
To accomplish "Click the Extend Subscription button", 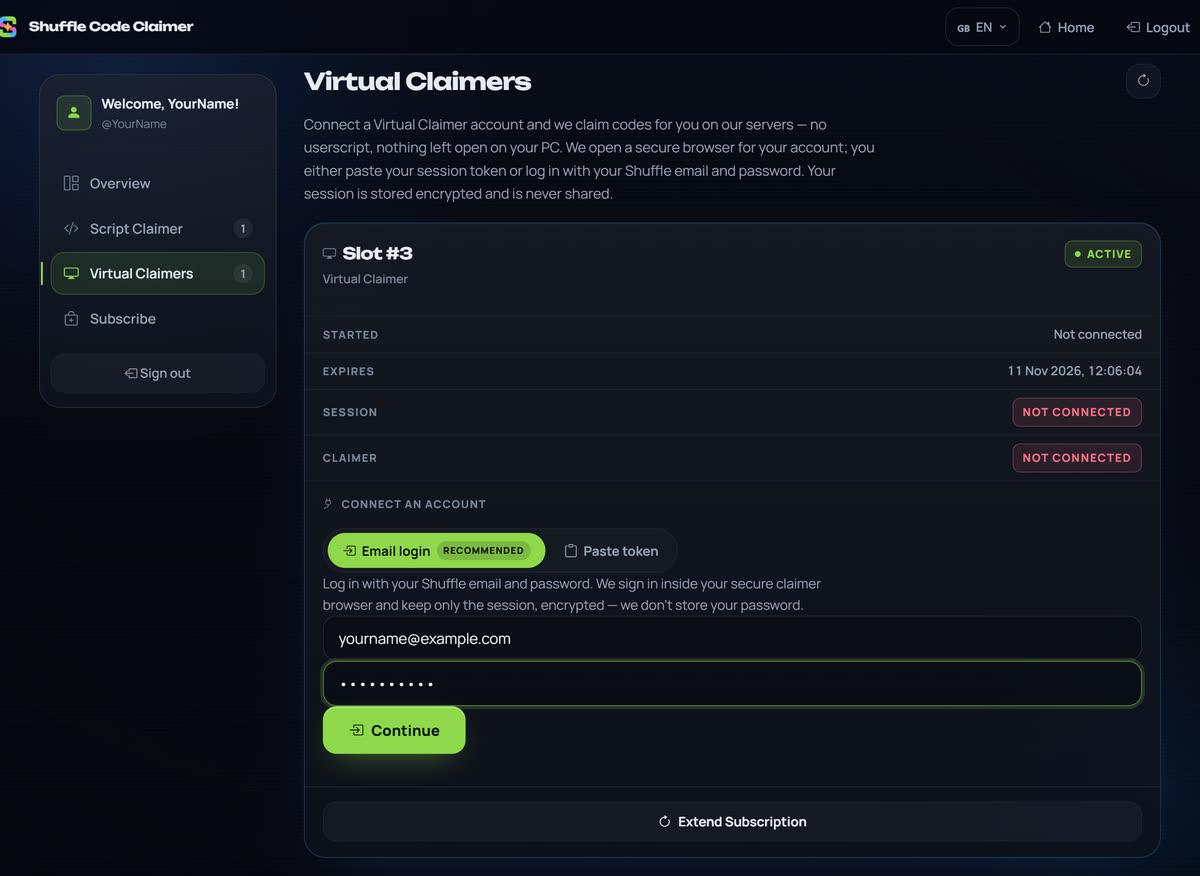I will click(732, 821).
